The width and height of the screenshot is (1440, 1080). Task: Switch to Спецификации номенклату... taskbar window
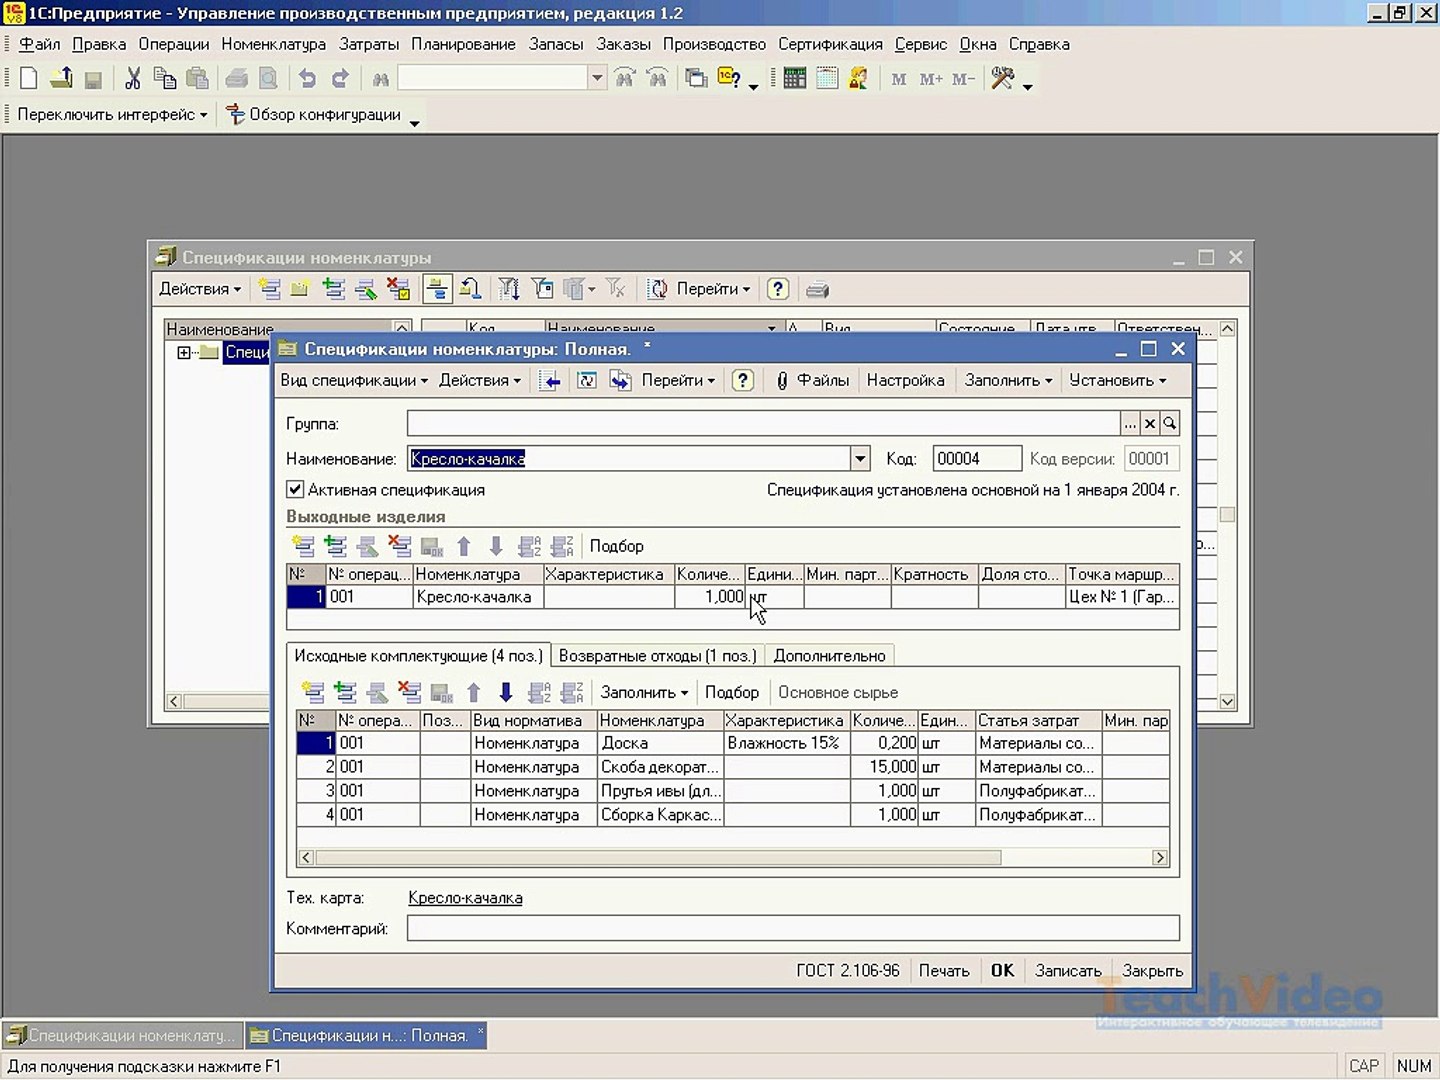point(122,1036)
